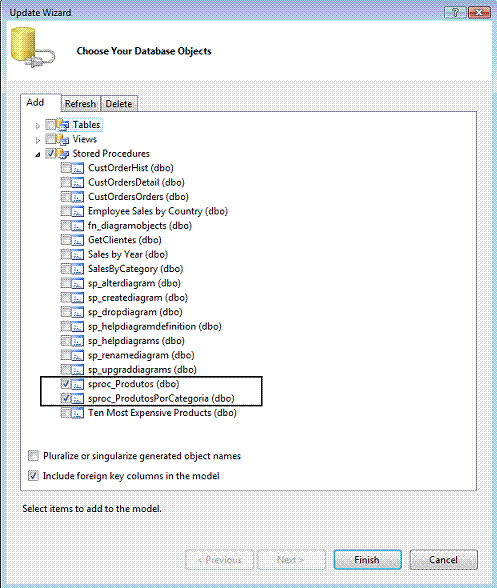Expand the Tables tree node
The height and width of the screenshot is (588, 497).
38,126
